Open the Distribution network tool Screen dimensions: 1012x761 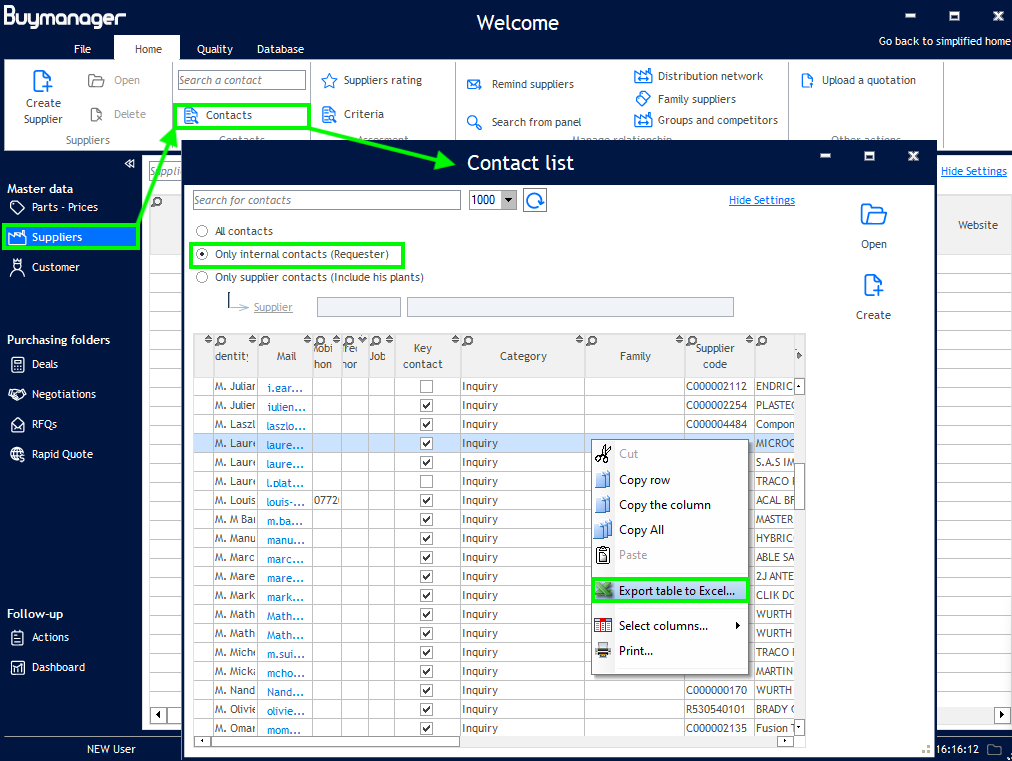pyautogui.click(x=643, y=76)
